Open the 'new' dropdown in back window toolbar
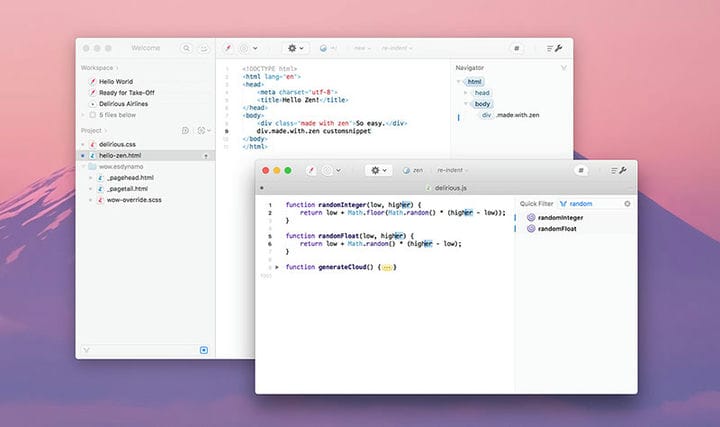The image size is (720, 427). [362, 48]
